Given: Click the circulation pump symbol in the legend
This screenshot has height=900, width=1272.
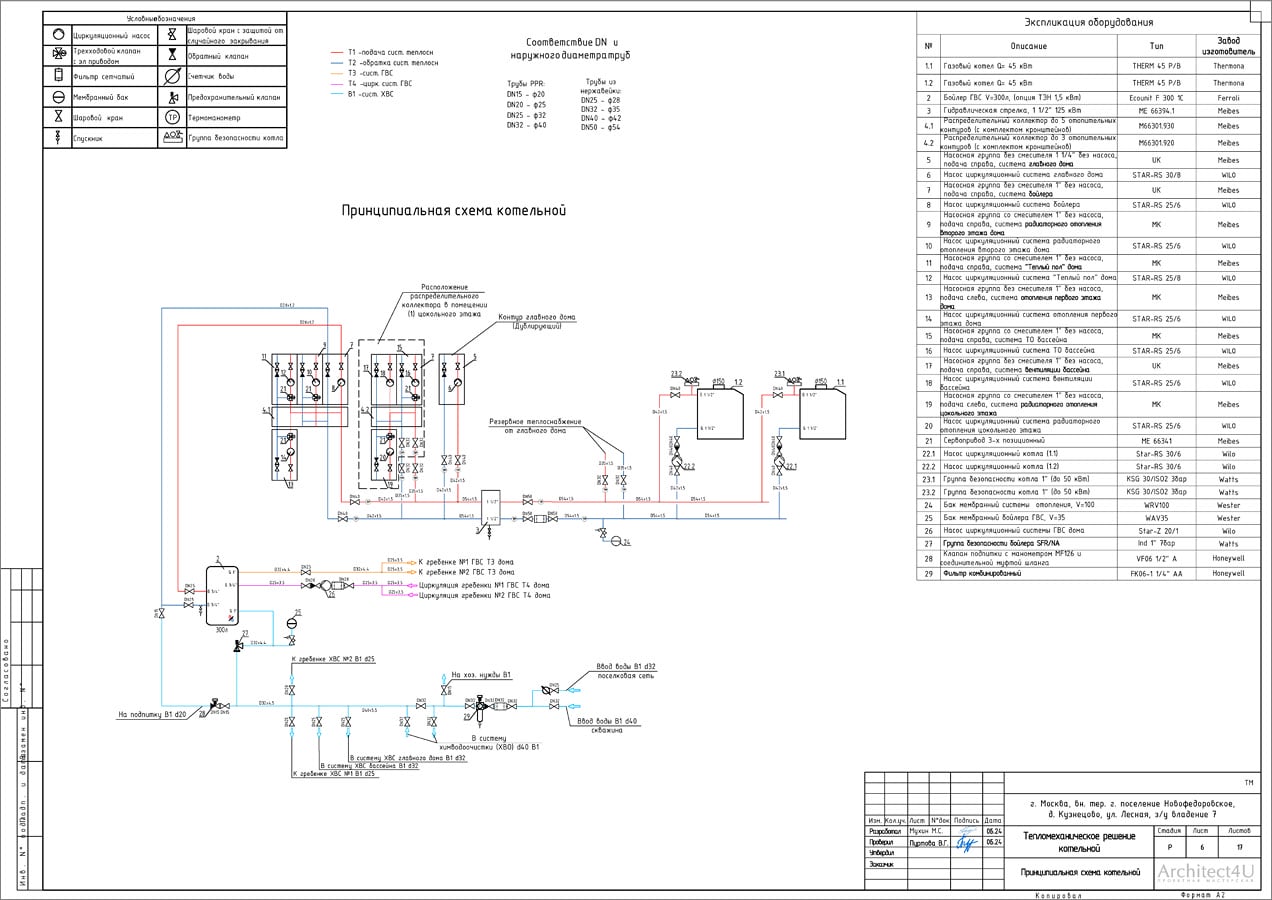Looking at the screenshot, I should click(59, 34).
